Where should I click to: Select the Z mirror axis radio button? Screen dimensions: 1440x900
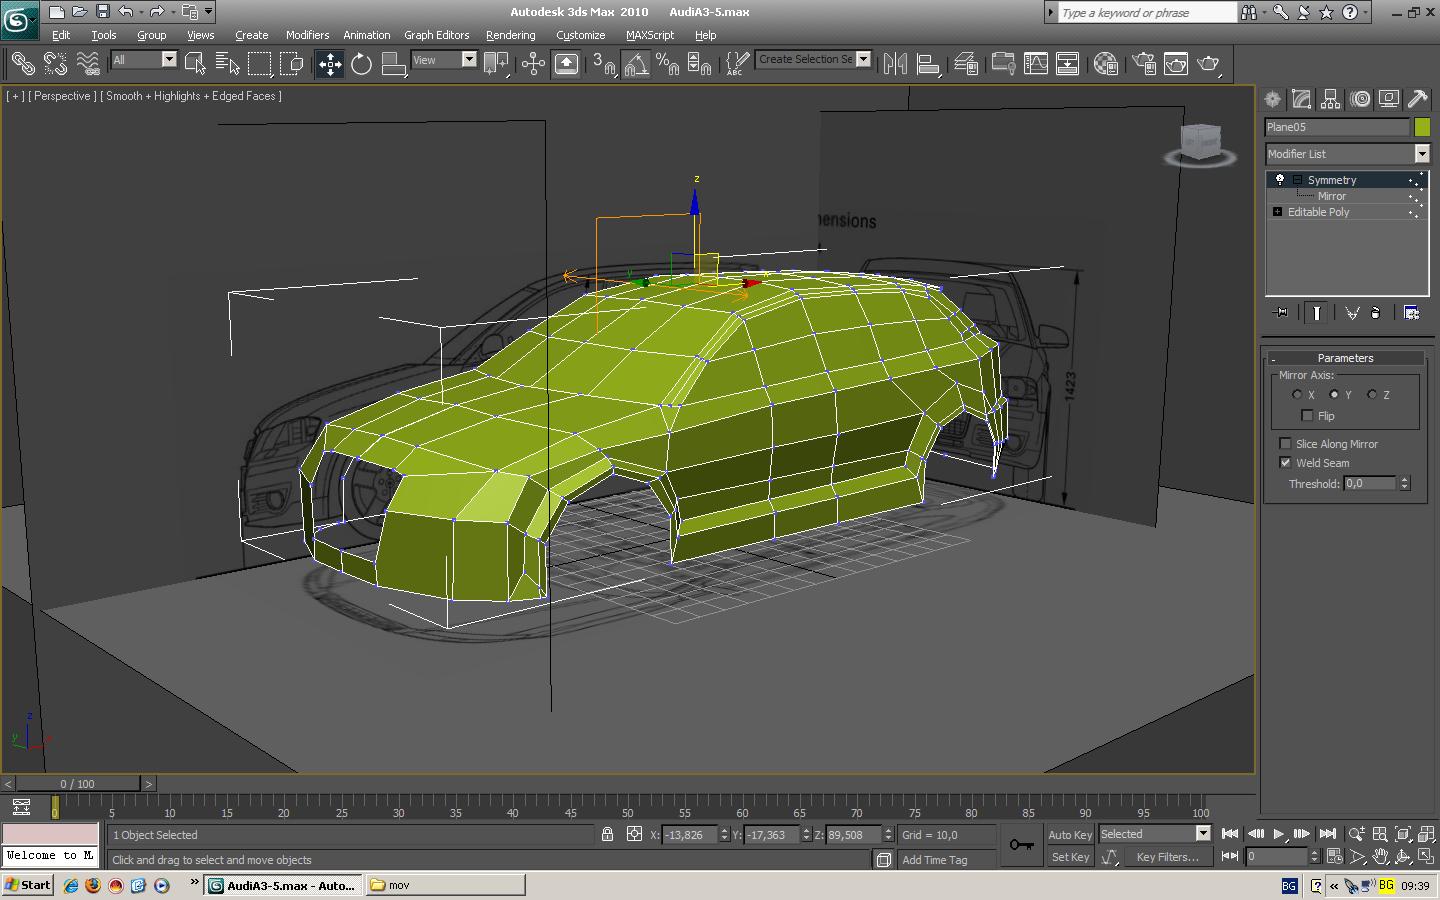coord(1372,395)
